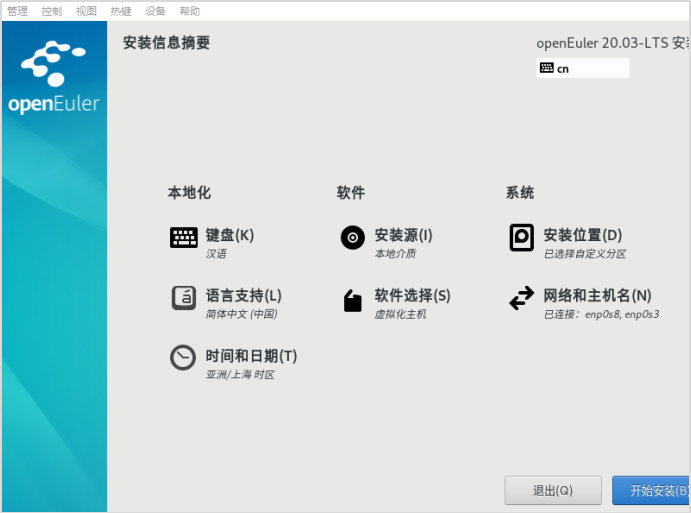Click the 本地介质 status text
The height and width of the screenshot is (513, 691).
coord(395,254)
